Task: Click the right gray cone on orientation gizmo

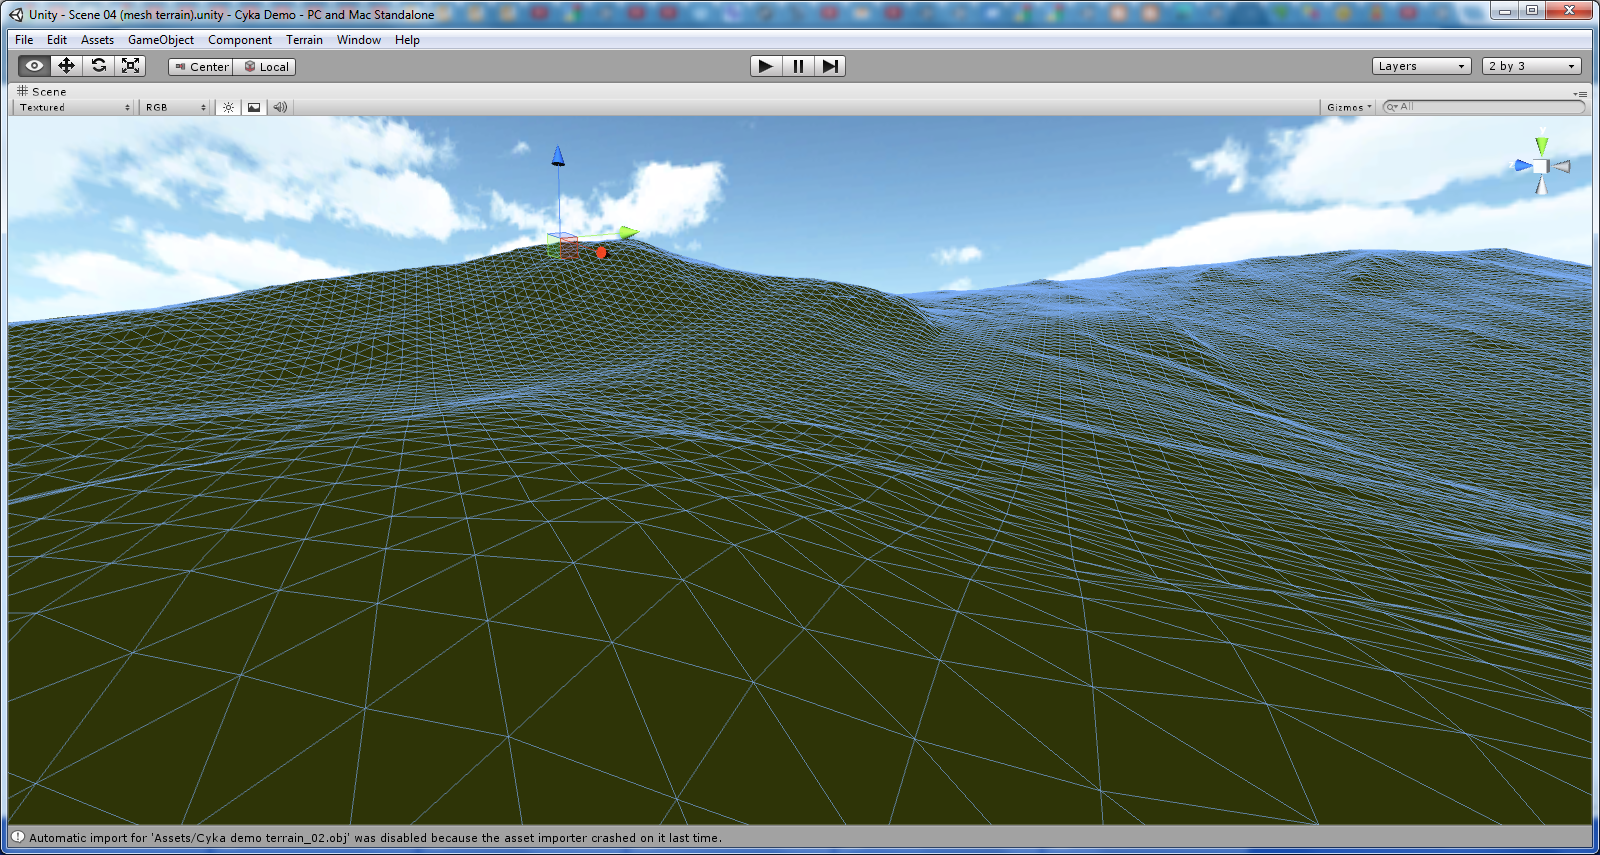Action: [1562, 166]
